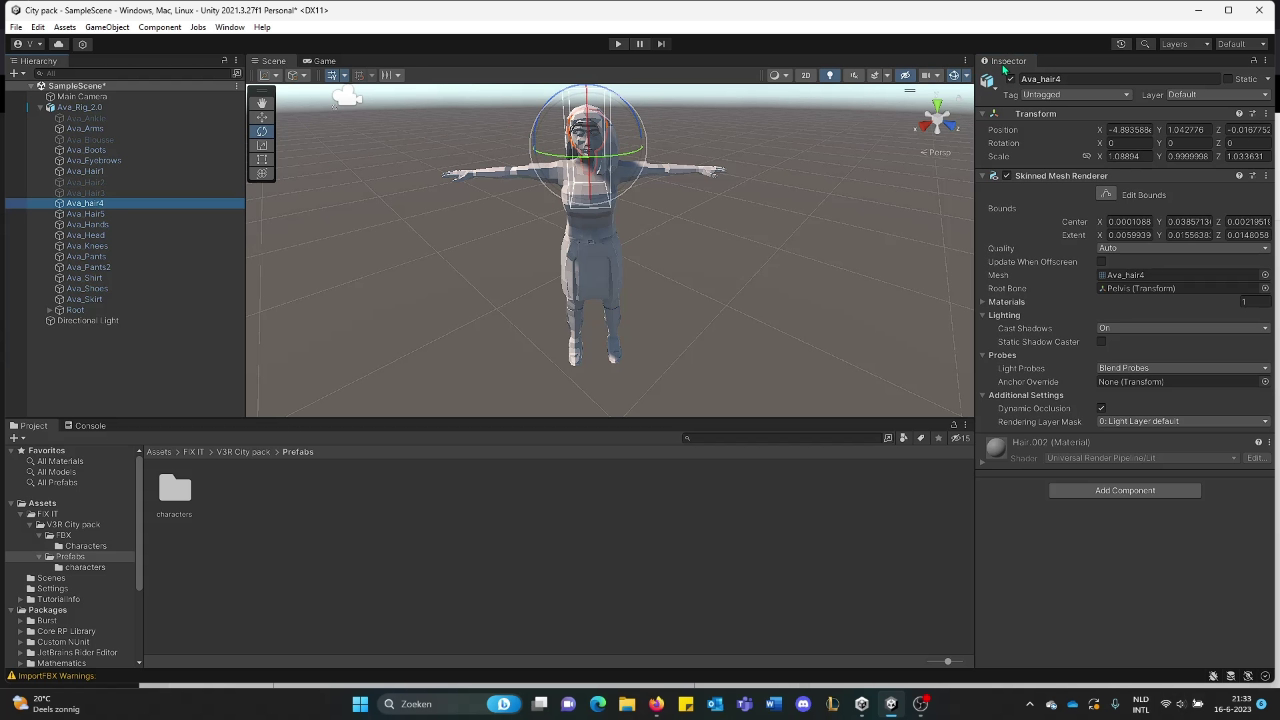Toggle scene lighting lightbulb

829,75
